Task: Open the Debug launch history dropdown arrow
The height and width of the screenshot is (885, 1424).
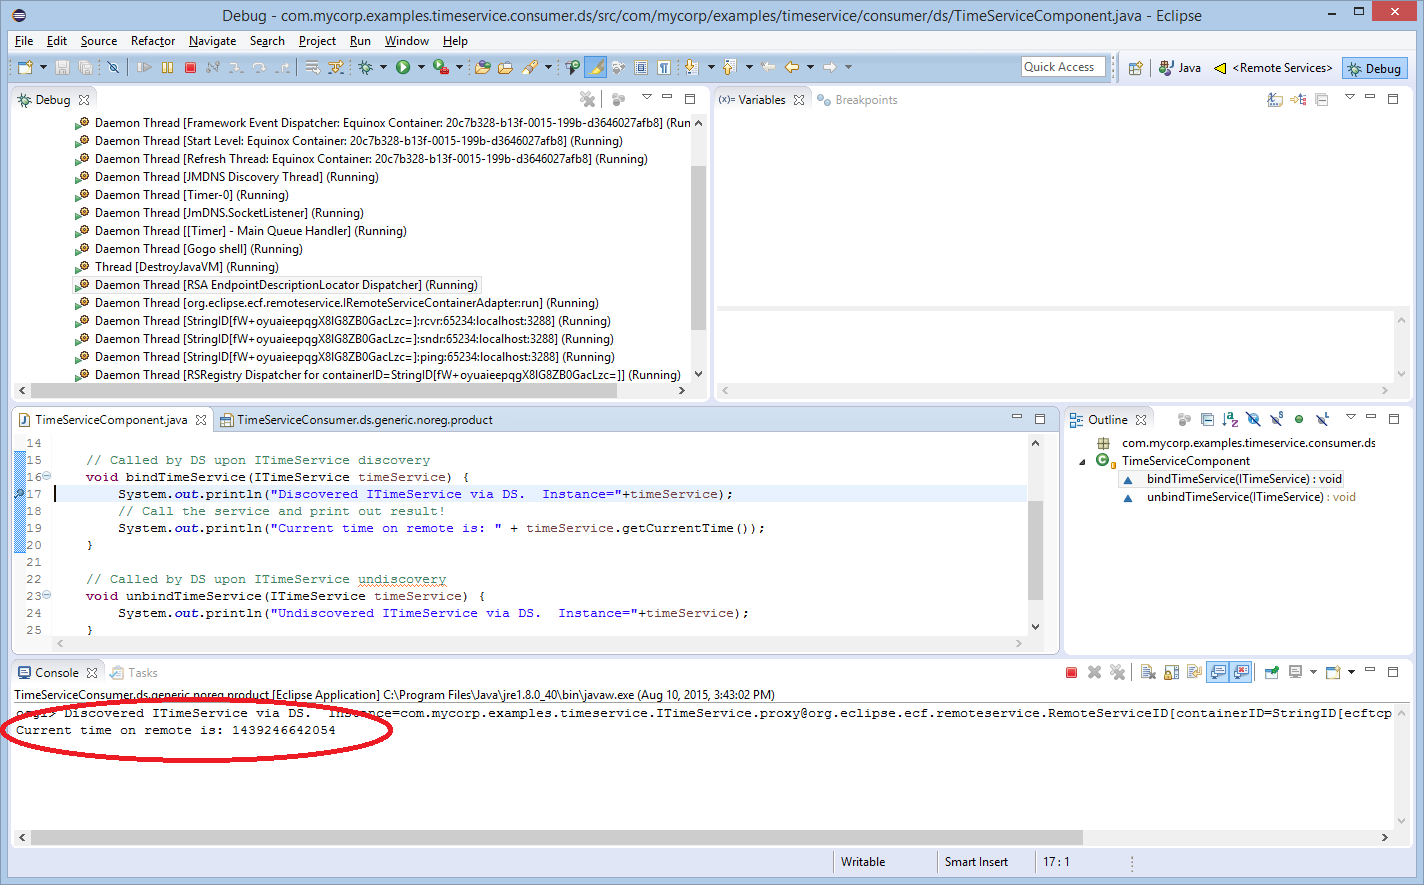Action: pyautogui.click(x=383, y=67)
